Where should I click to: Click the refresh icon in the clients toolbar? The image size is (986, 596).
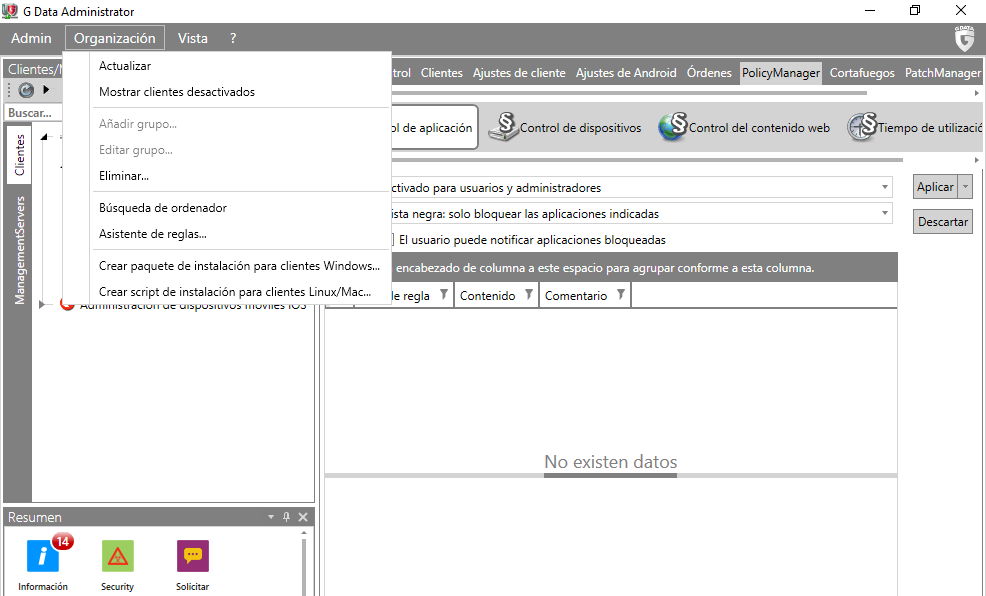click(x=27, y=90)
